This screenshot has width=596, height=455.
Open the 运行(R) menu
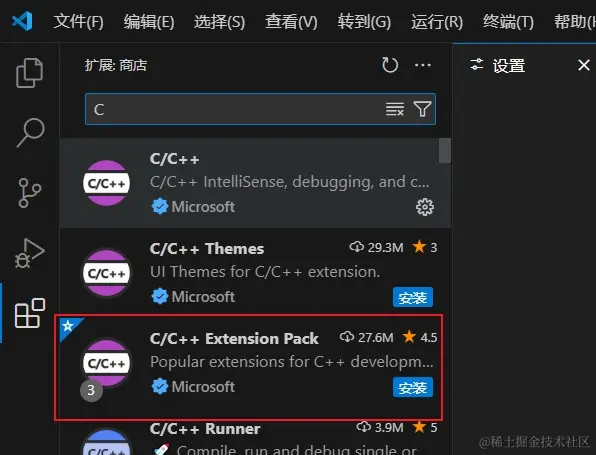pos(437,21)
